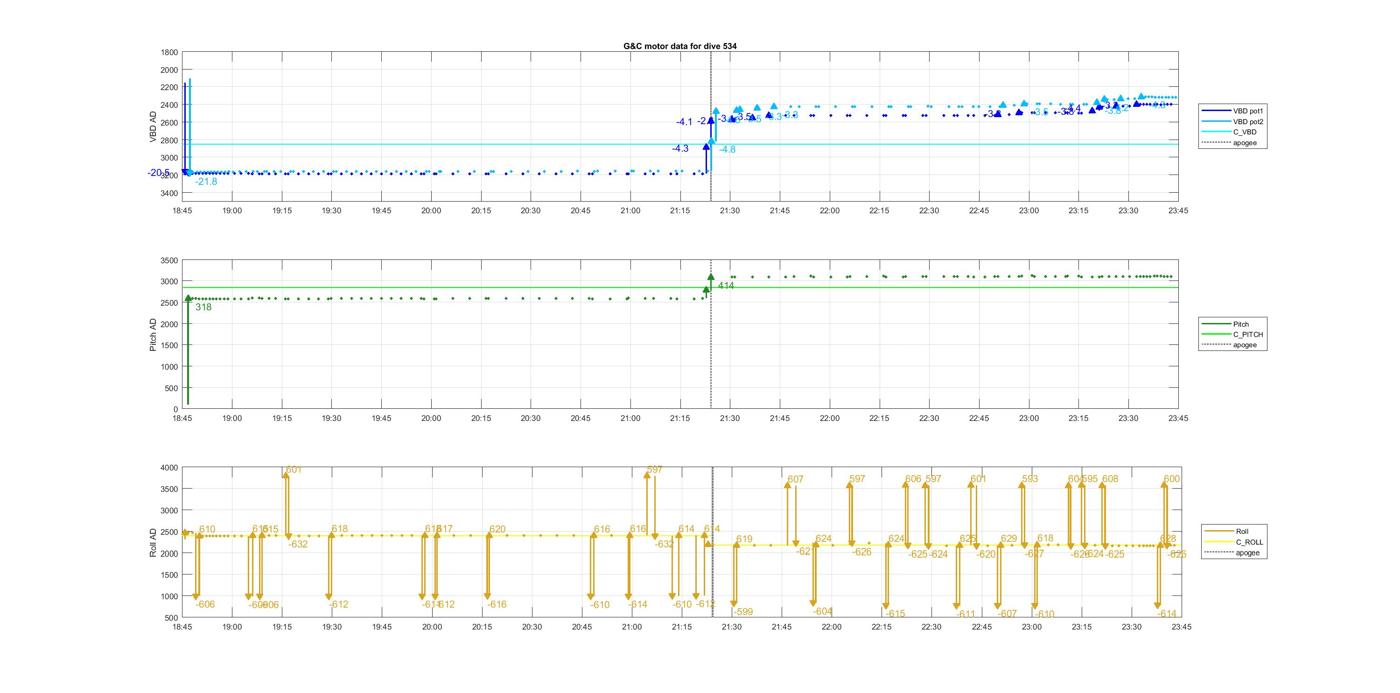Click the "3400" tick on VBD AD axis
The width and height of the screenshot is (1400, 693).
point(169,193)
